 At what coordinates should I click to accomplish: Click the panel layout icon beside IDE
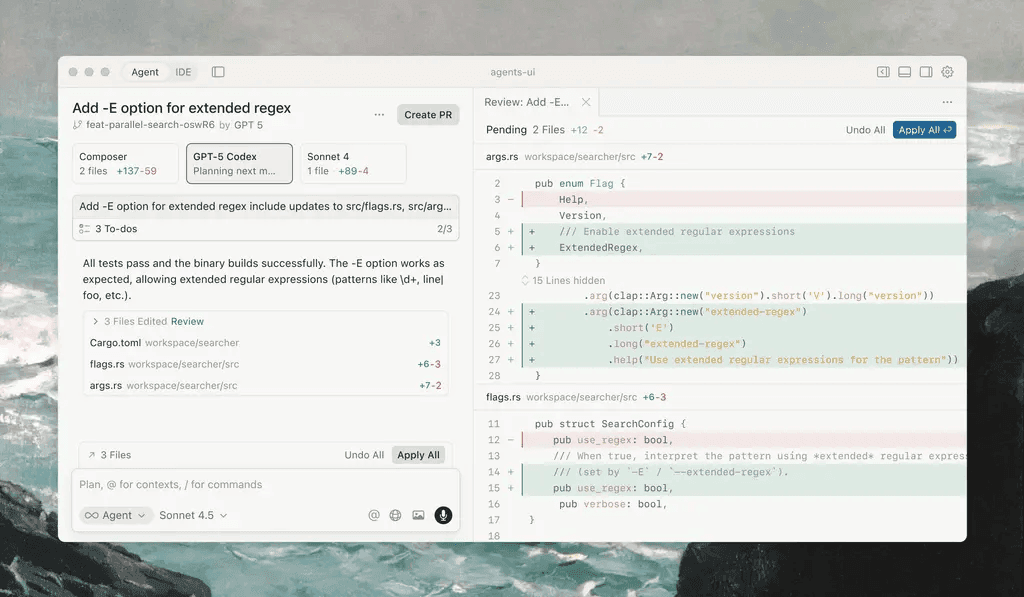tap(217, 71)
